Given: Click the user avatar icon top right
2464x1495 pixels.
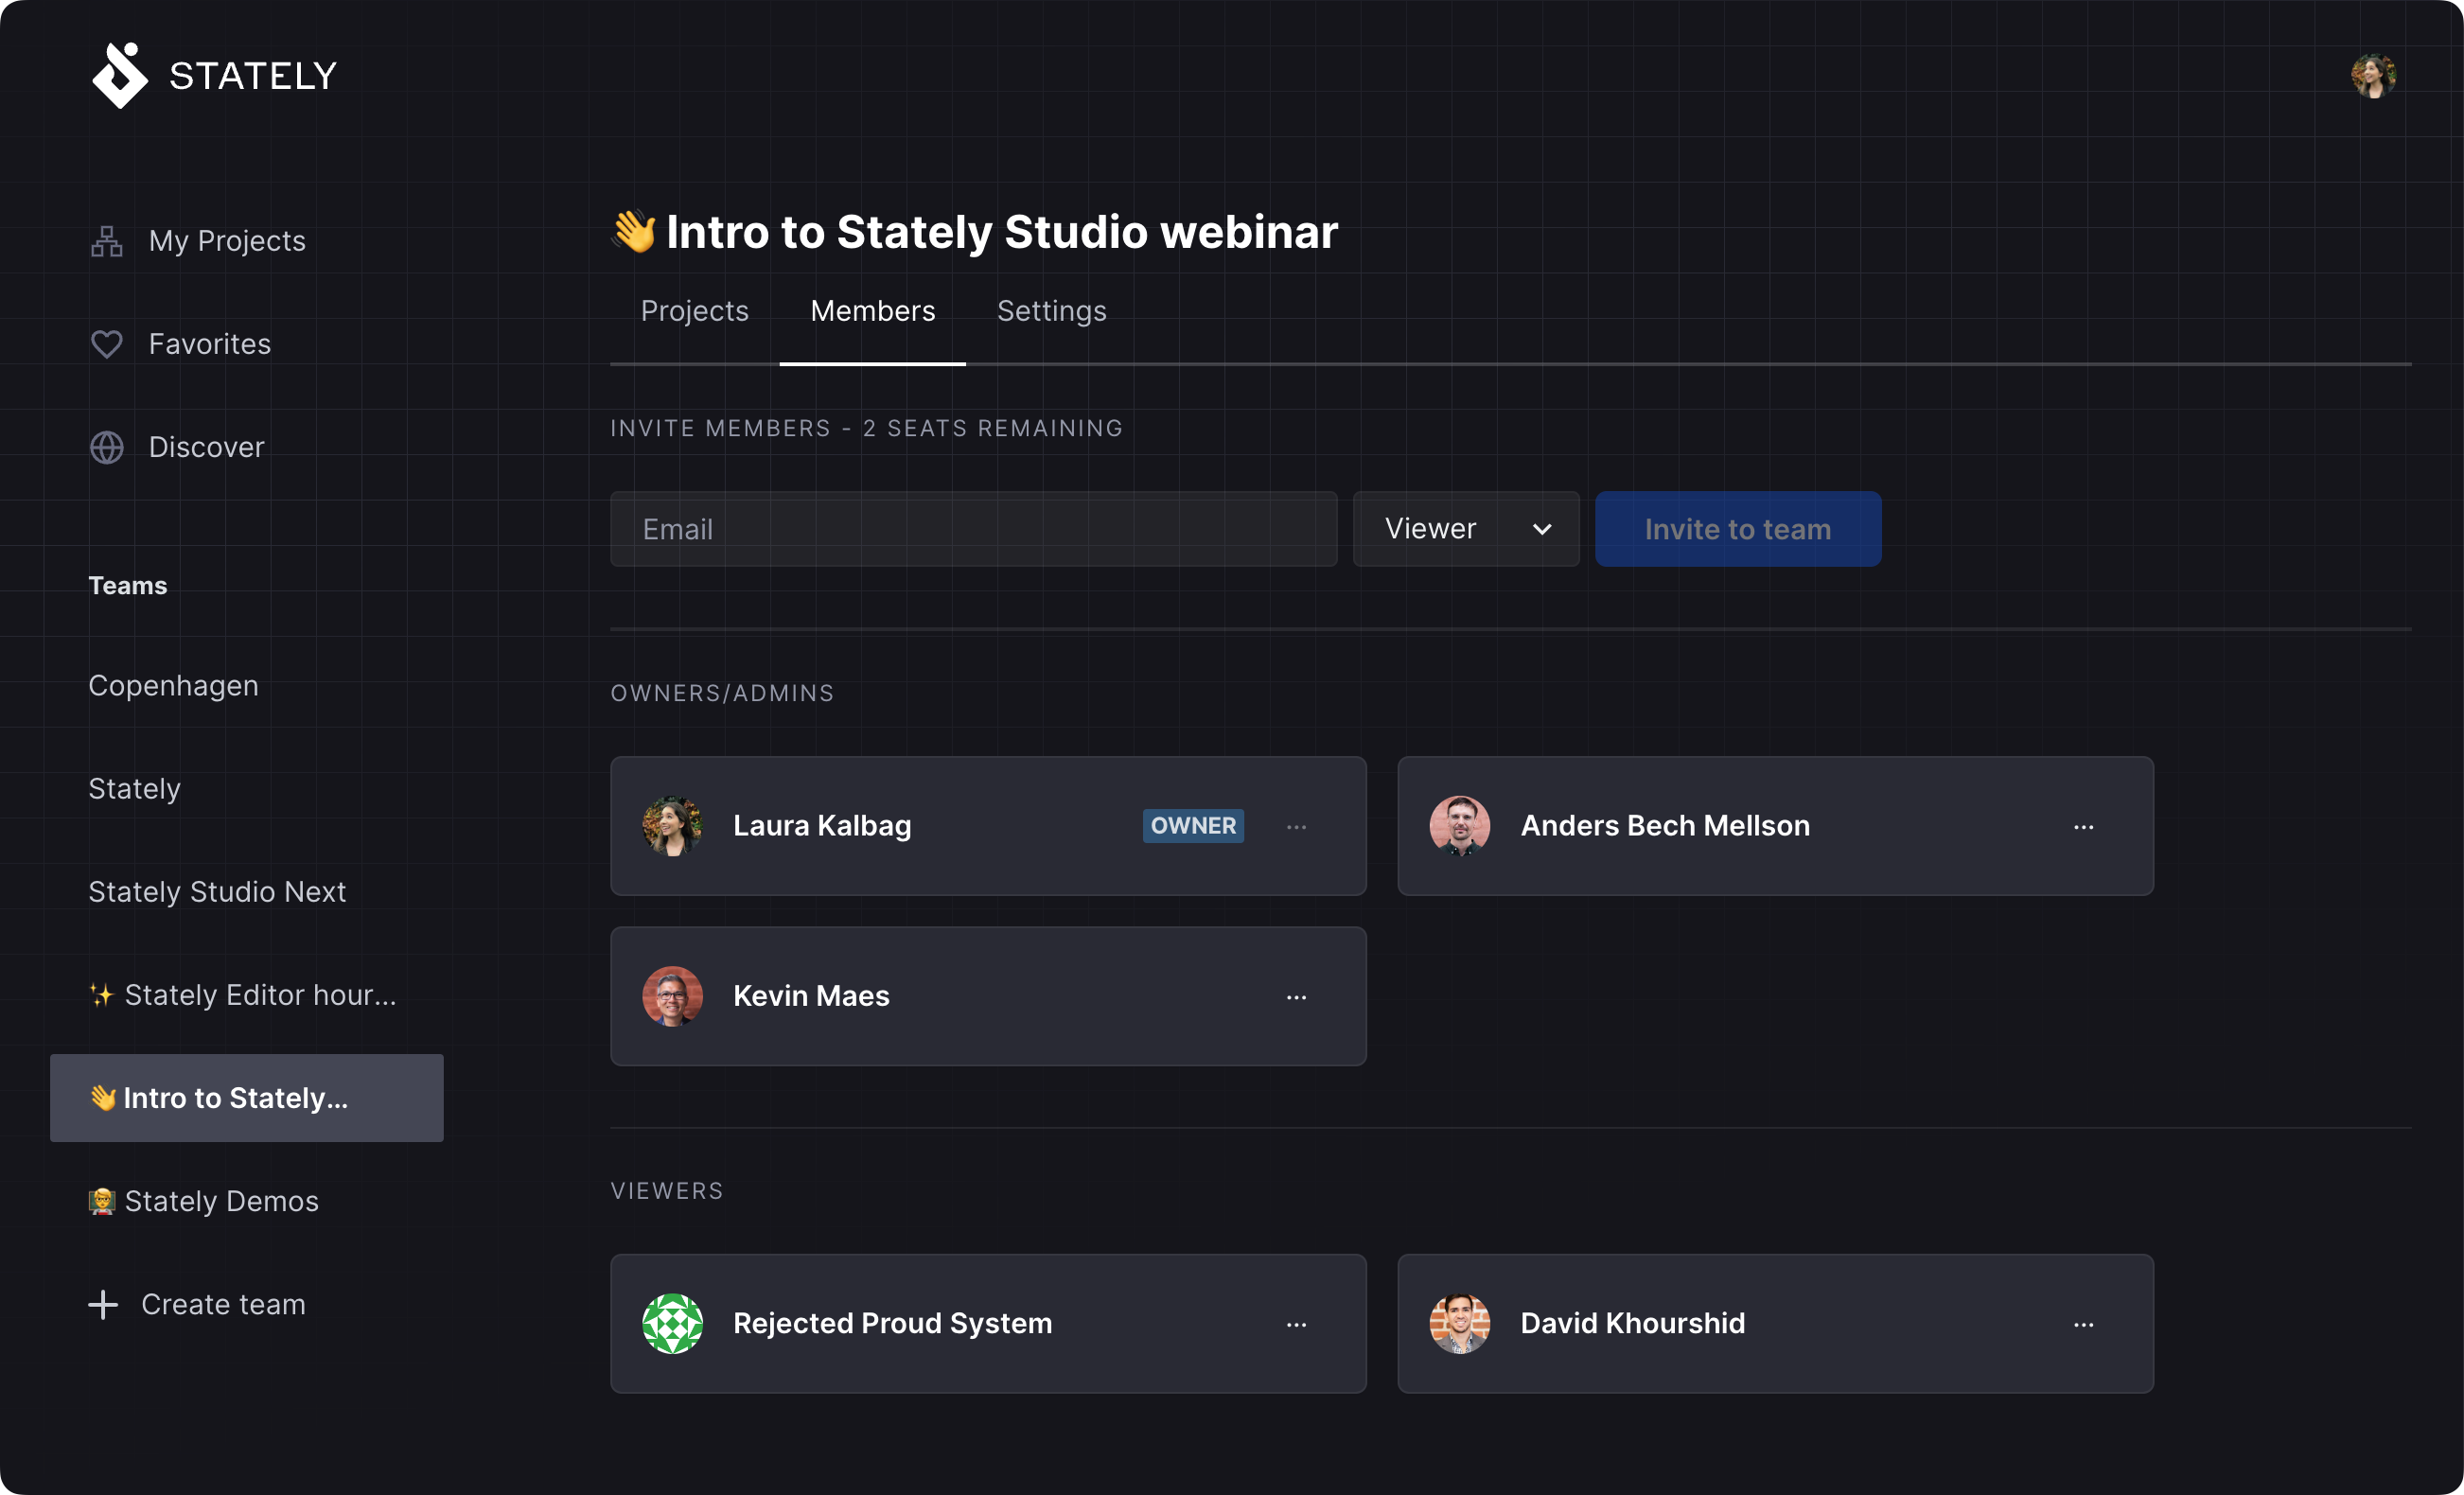Looking at the screenshot, I should [x=2374, y=74].
